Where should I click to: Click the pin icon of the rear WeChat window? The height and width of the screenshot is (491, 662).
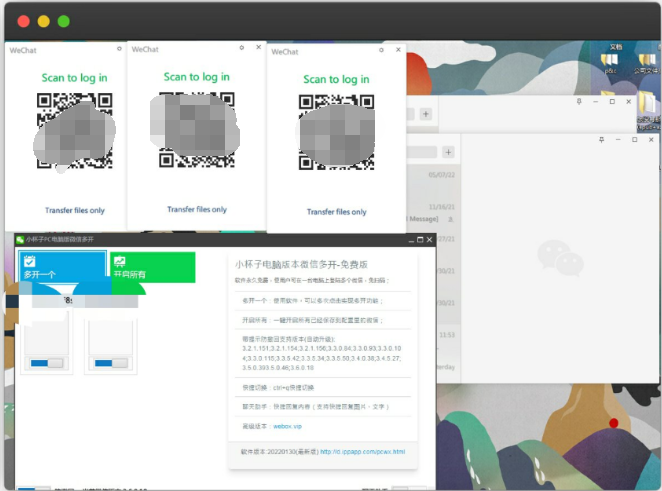pos(579,101)
